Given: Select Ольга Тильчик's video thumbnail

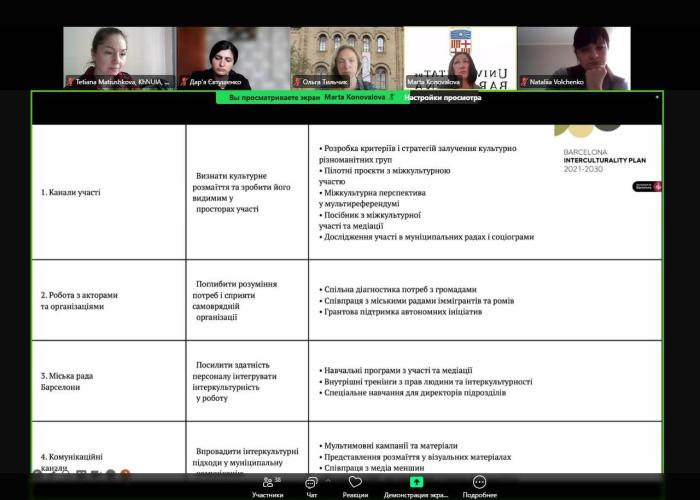Looking at the screenshot, I should click(347, 57).
